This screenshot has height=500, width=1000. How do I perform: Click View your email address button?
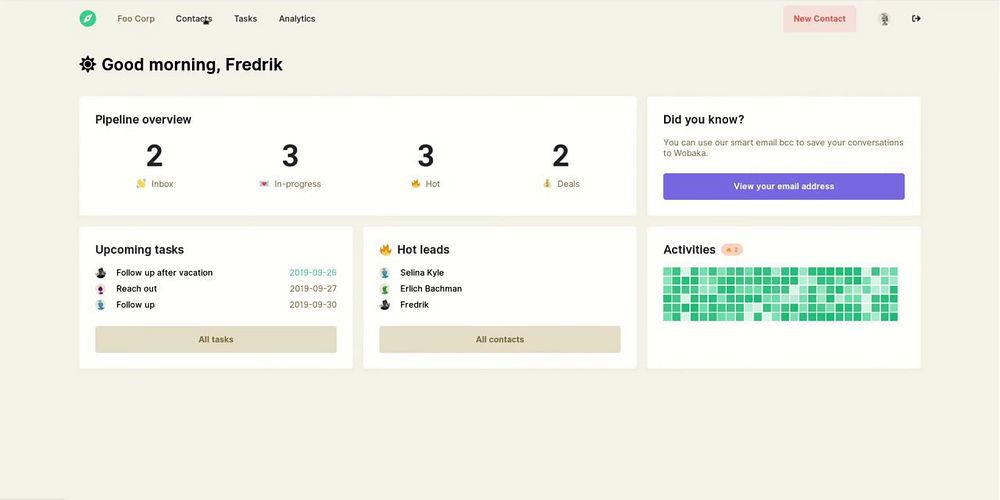coord(784,186)
